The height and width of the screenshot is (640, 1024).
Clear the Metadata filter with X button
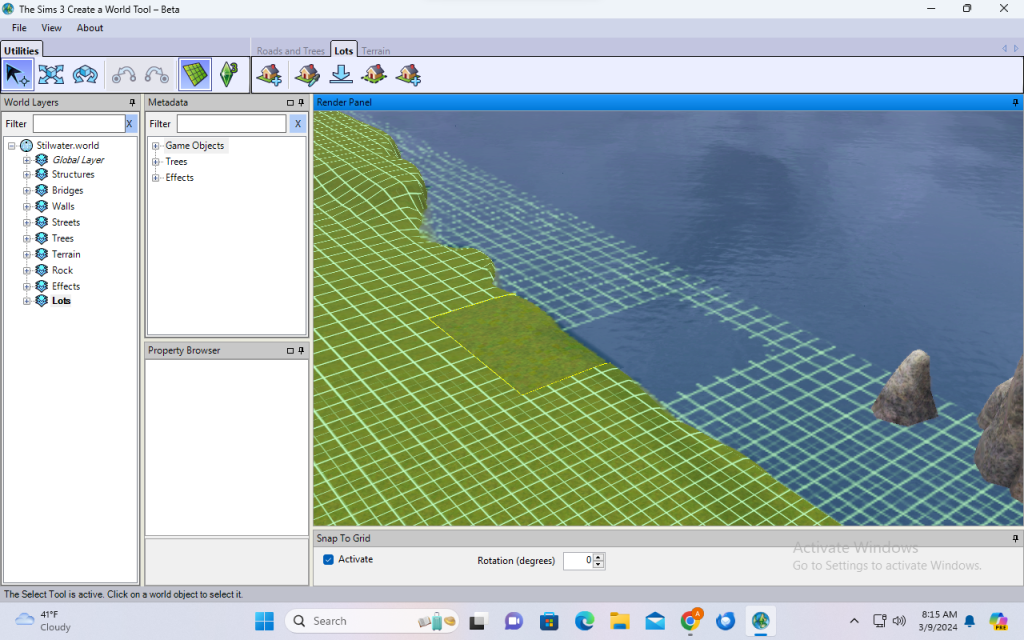(x=297, y=124)
